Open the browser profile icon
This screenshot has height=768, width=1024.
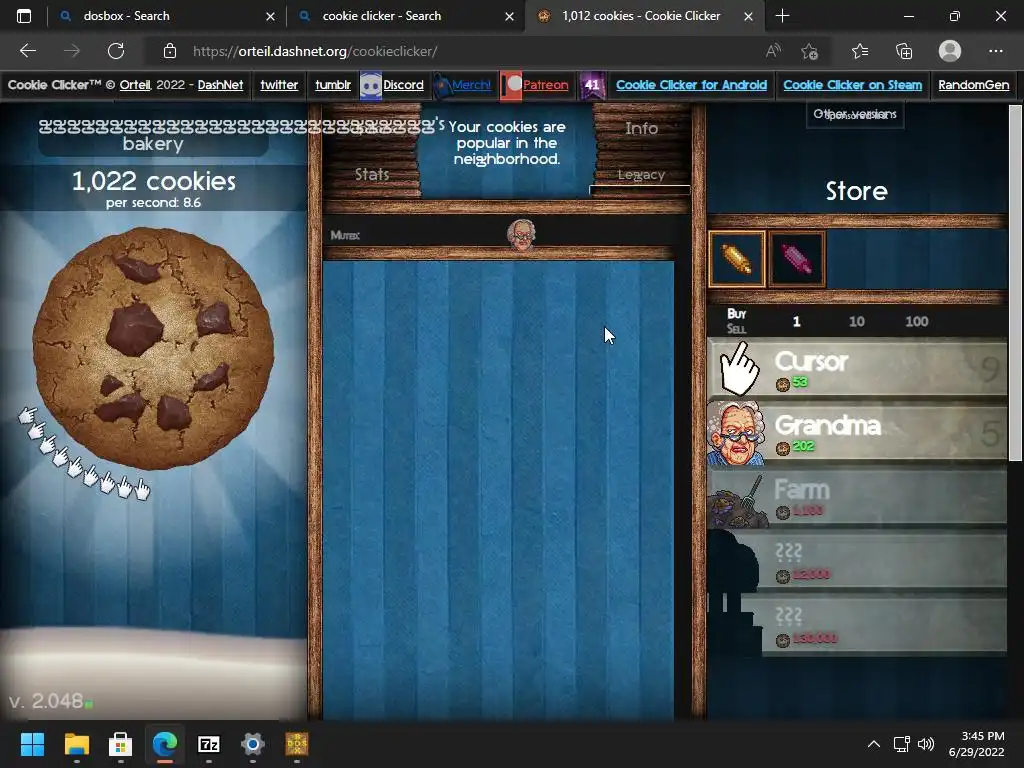pos(950,51)
